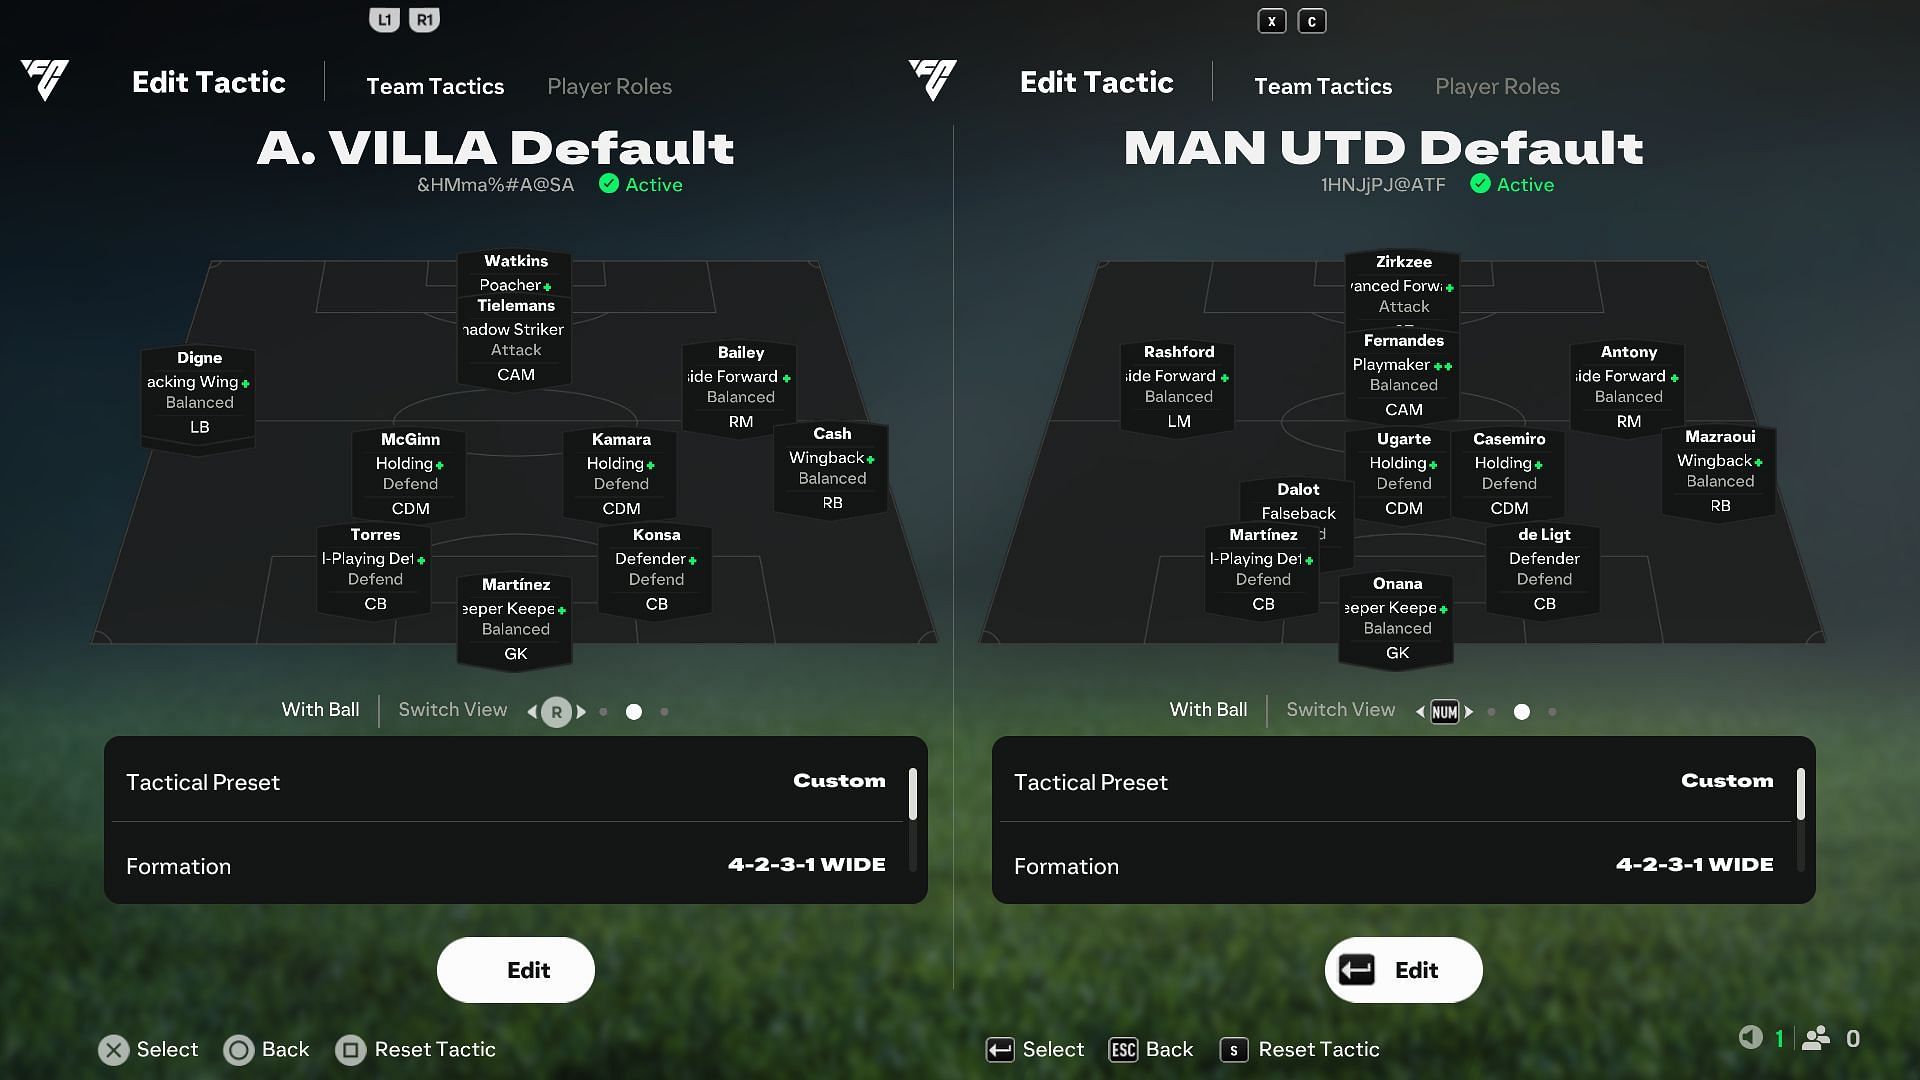Open Switch View second dot selector Villa
1920x1080 pixels.
(x=634, y=711)
